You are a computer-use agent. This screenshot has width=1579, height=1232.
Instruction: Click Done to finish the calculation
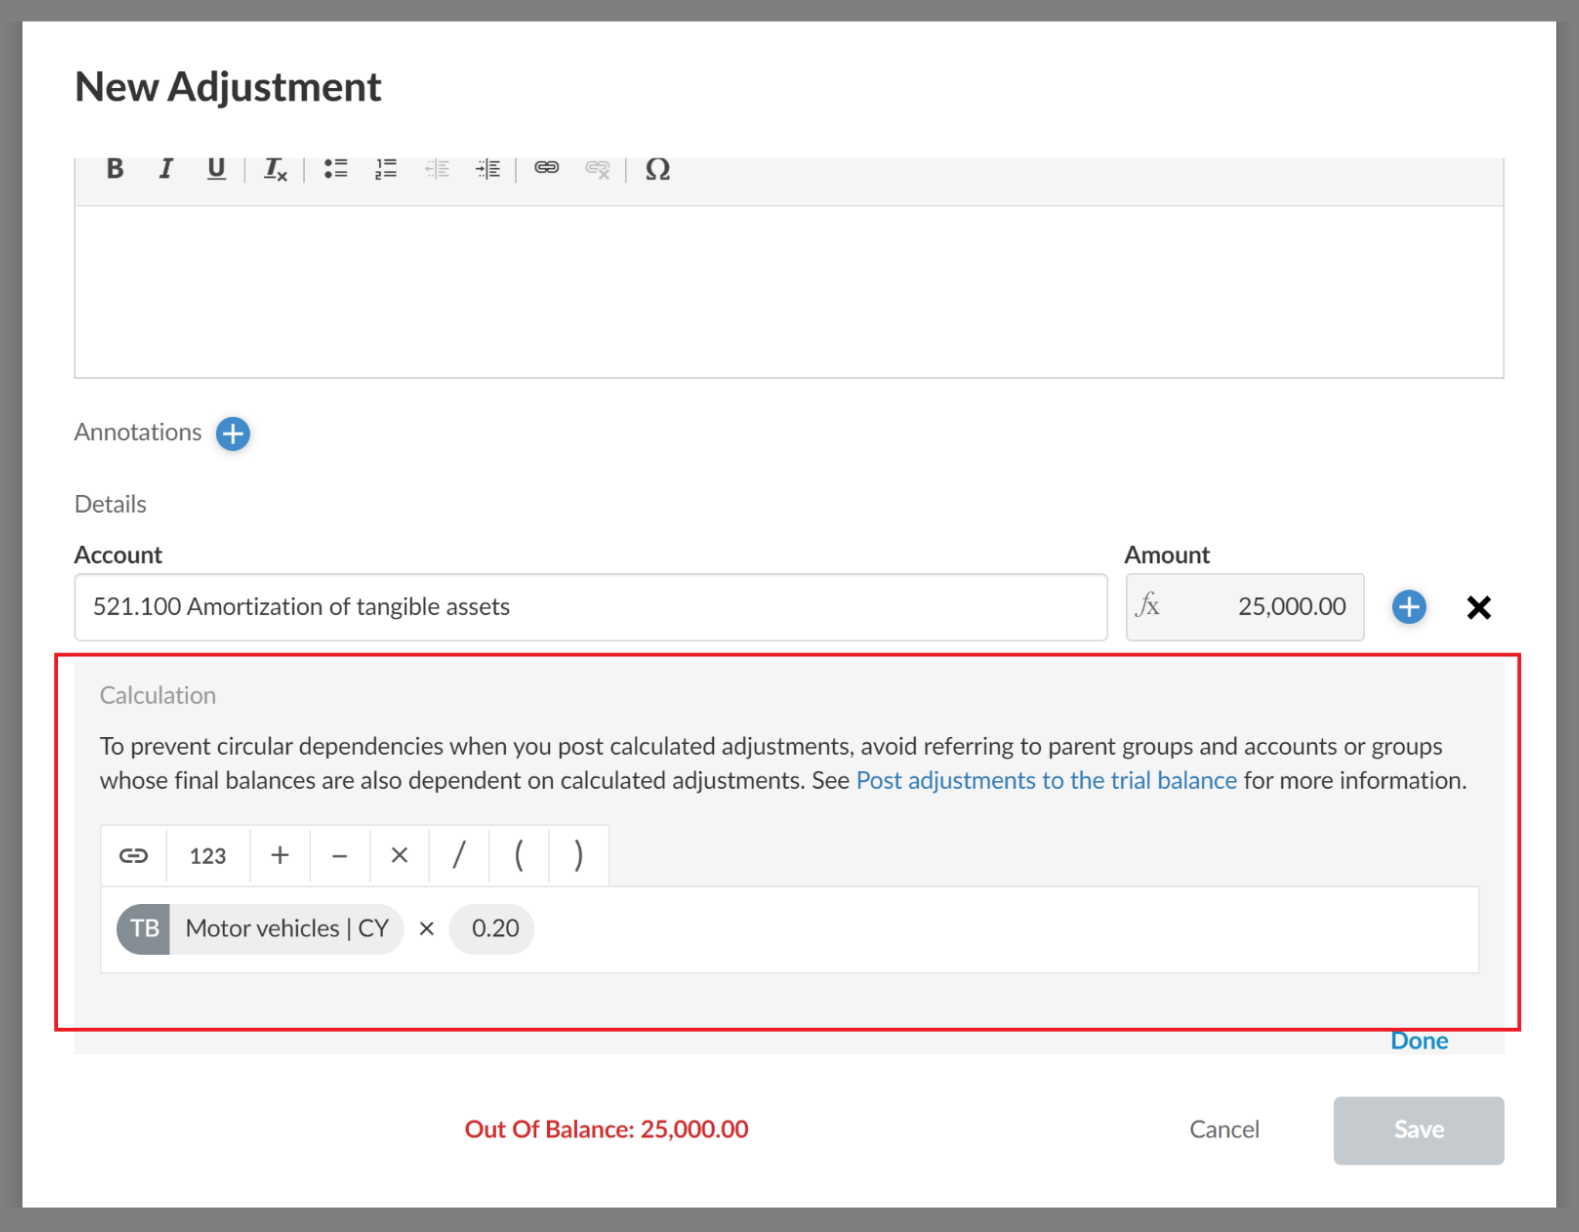click(1418, 1041)
